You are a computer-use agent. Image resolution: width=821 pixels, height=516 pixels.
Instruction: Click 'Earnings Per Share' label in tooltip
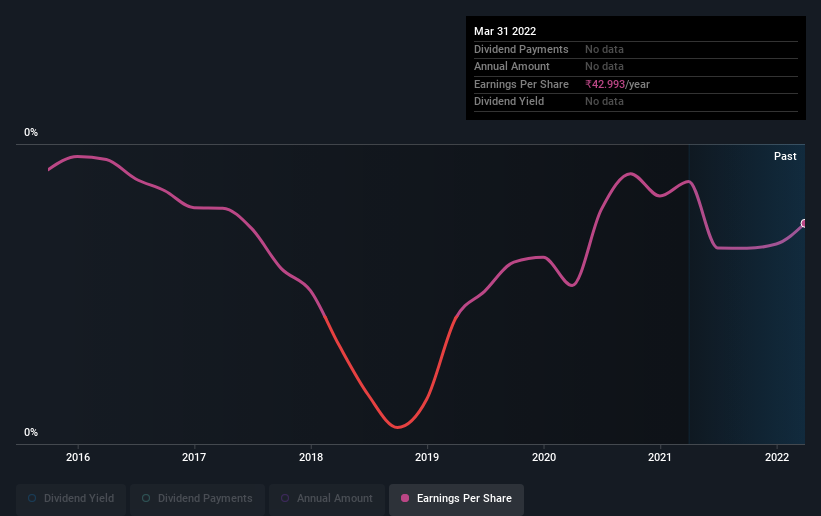pos(521,84)
